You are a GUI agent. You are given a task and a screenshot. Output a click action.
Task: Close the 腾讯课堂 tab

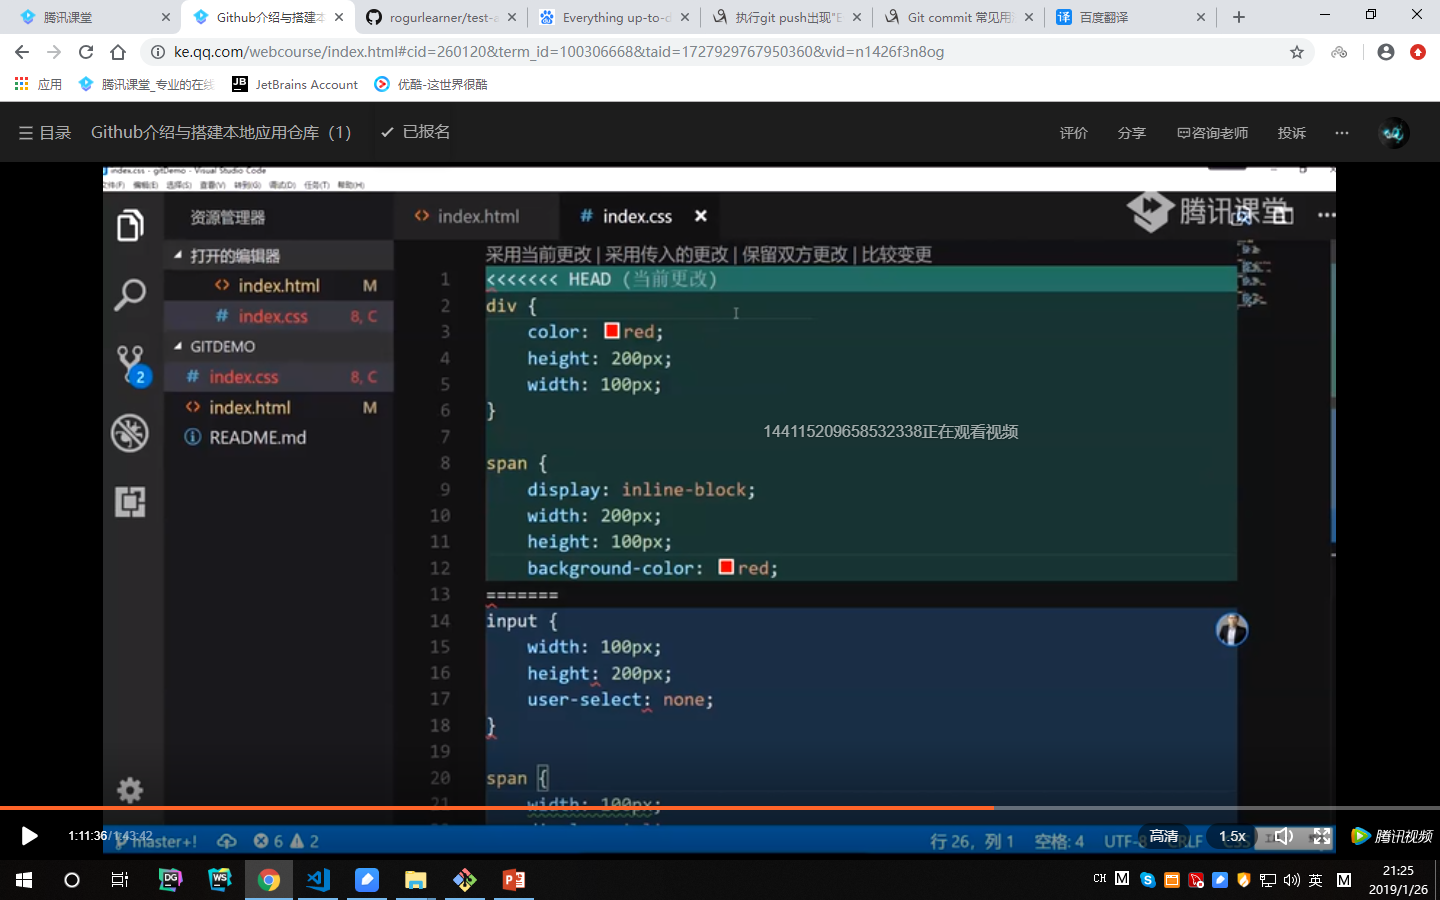166,17
